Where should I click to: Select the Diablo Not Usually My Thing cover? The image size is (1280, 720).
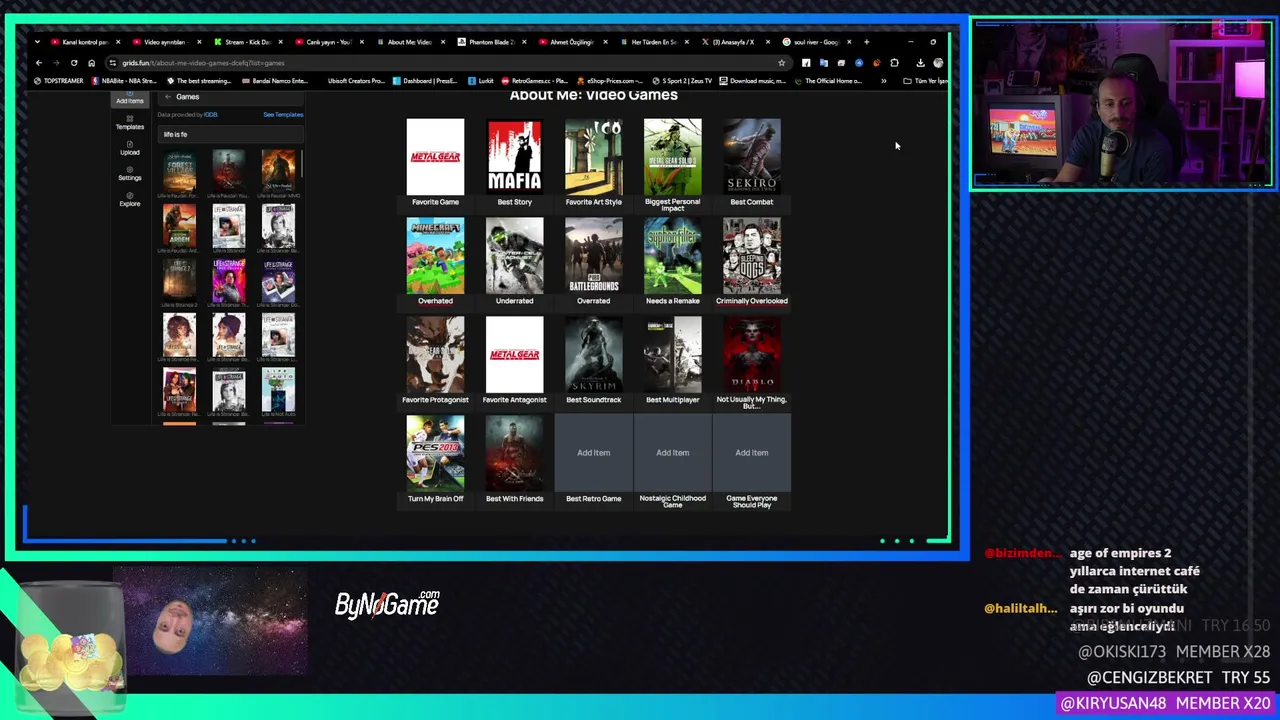pyautogui.click(x=752, y=354)
